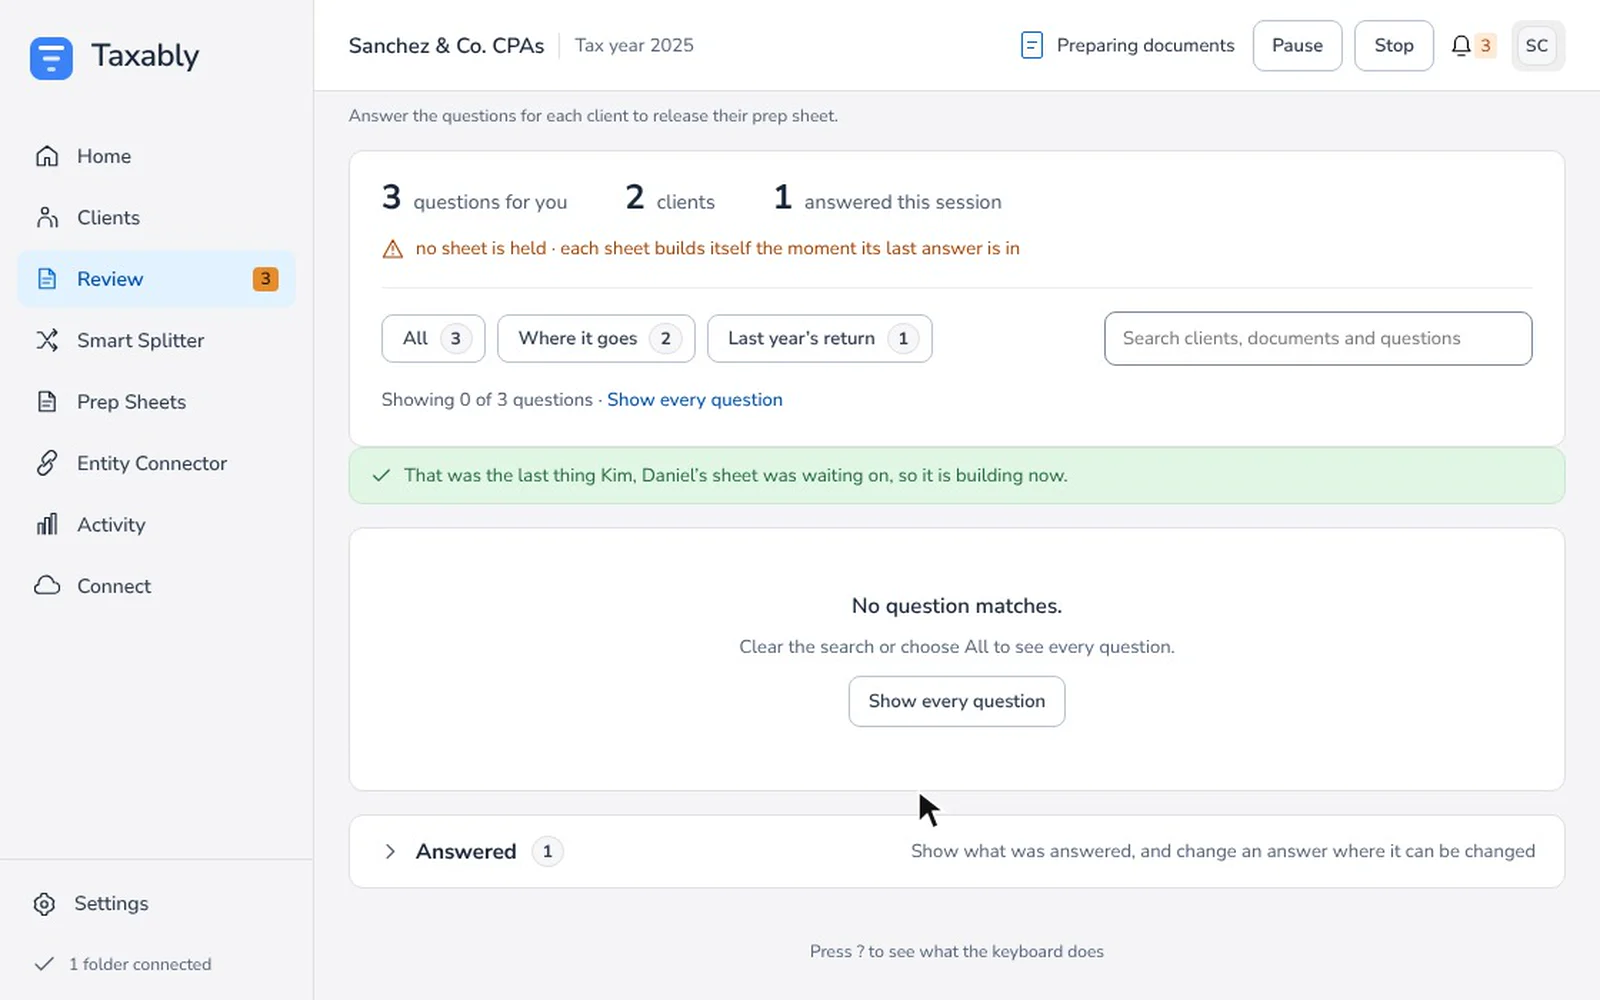This screenshot has width=1600, height=1000.
Task: Open Connect via its cloud icon
Action: [x=47, y=586]
